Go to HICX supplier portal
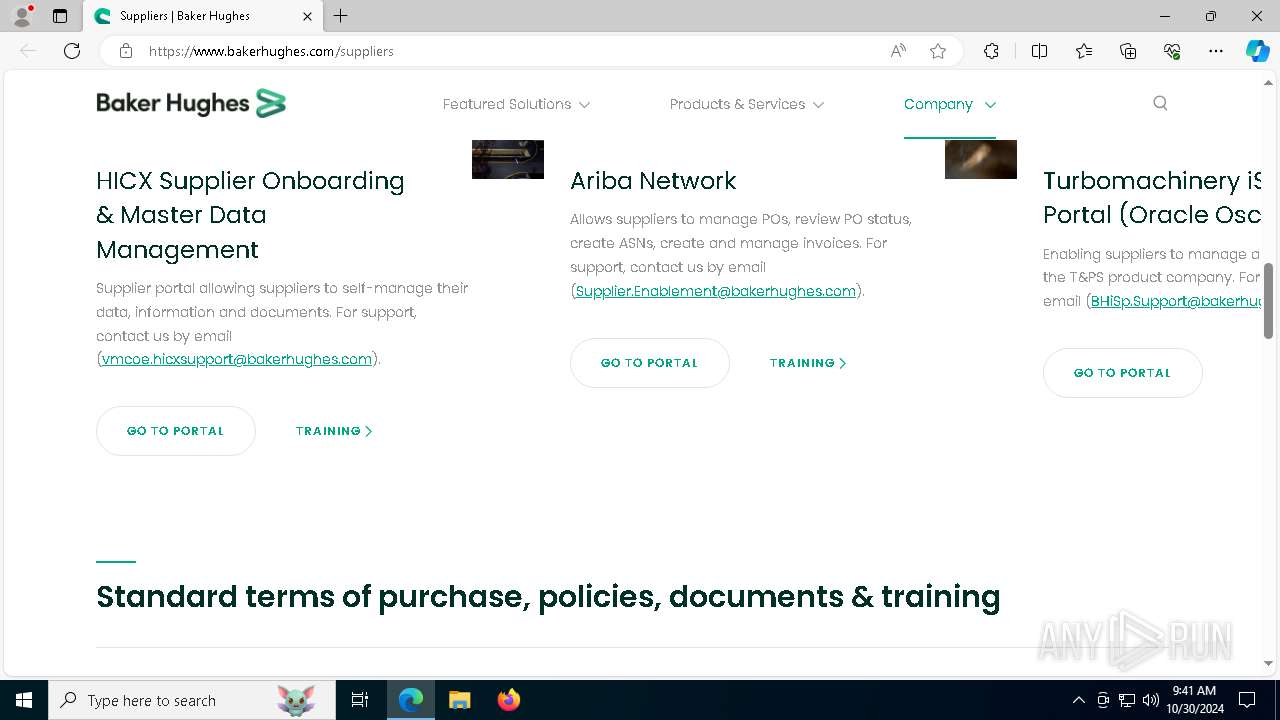The height and width of the screenshot is (720, 1280). tap(176, 431)
